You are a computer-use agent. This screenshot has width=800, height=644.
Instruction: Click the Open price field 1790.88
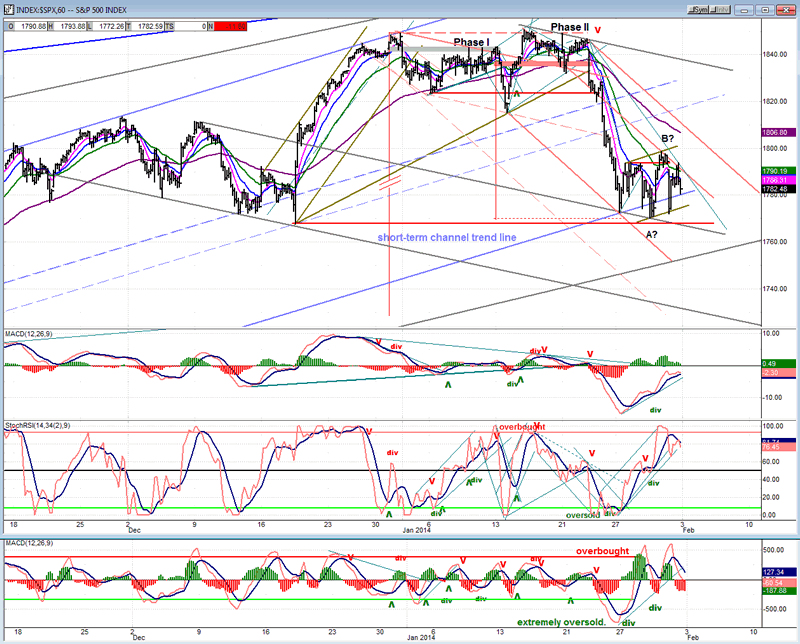[29, 26]
